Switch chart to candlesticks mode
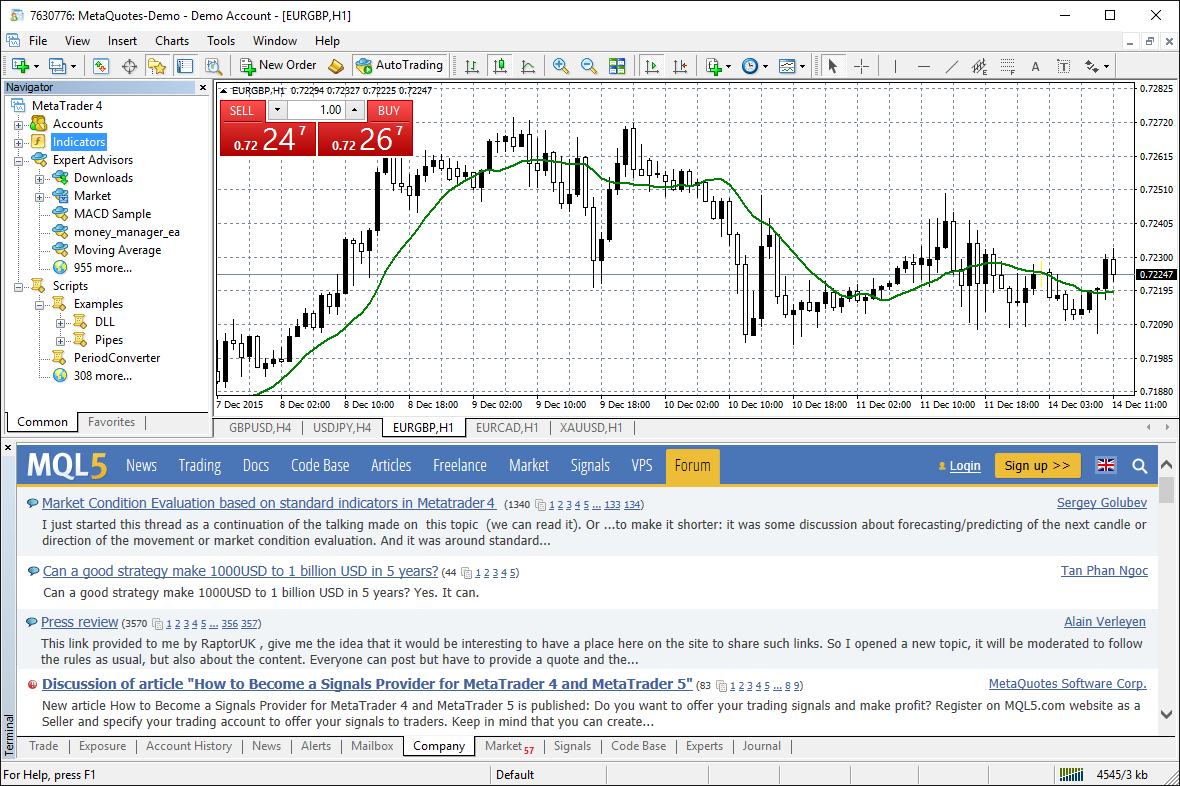1180x786 pixels. coord(499,66)
